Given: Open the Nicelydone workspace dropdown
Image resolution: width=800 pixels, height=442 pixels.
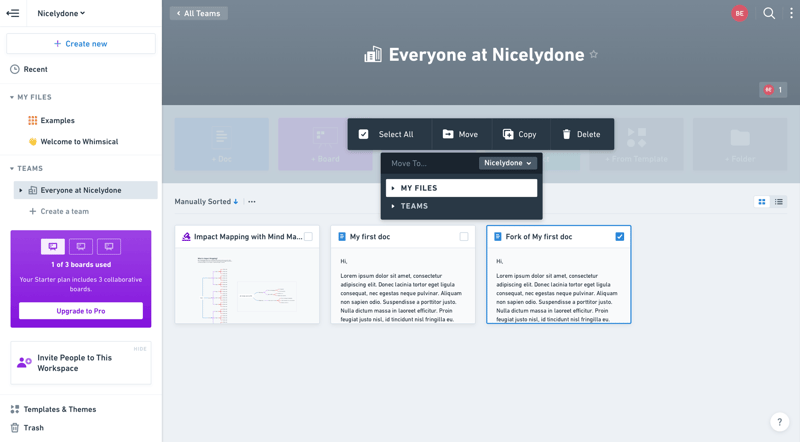Looking at the screenshot, I should click(61, 13).
